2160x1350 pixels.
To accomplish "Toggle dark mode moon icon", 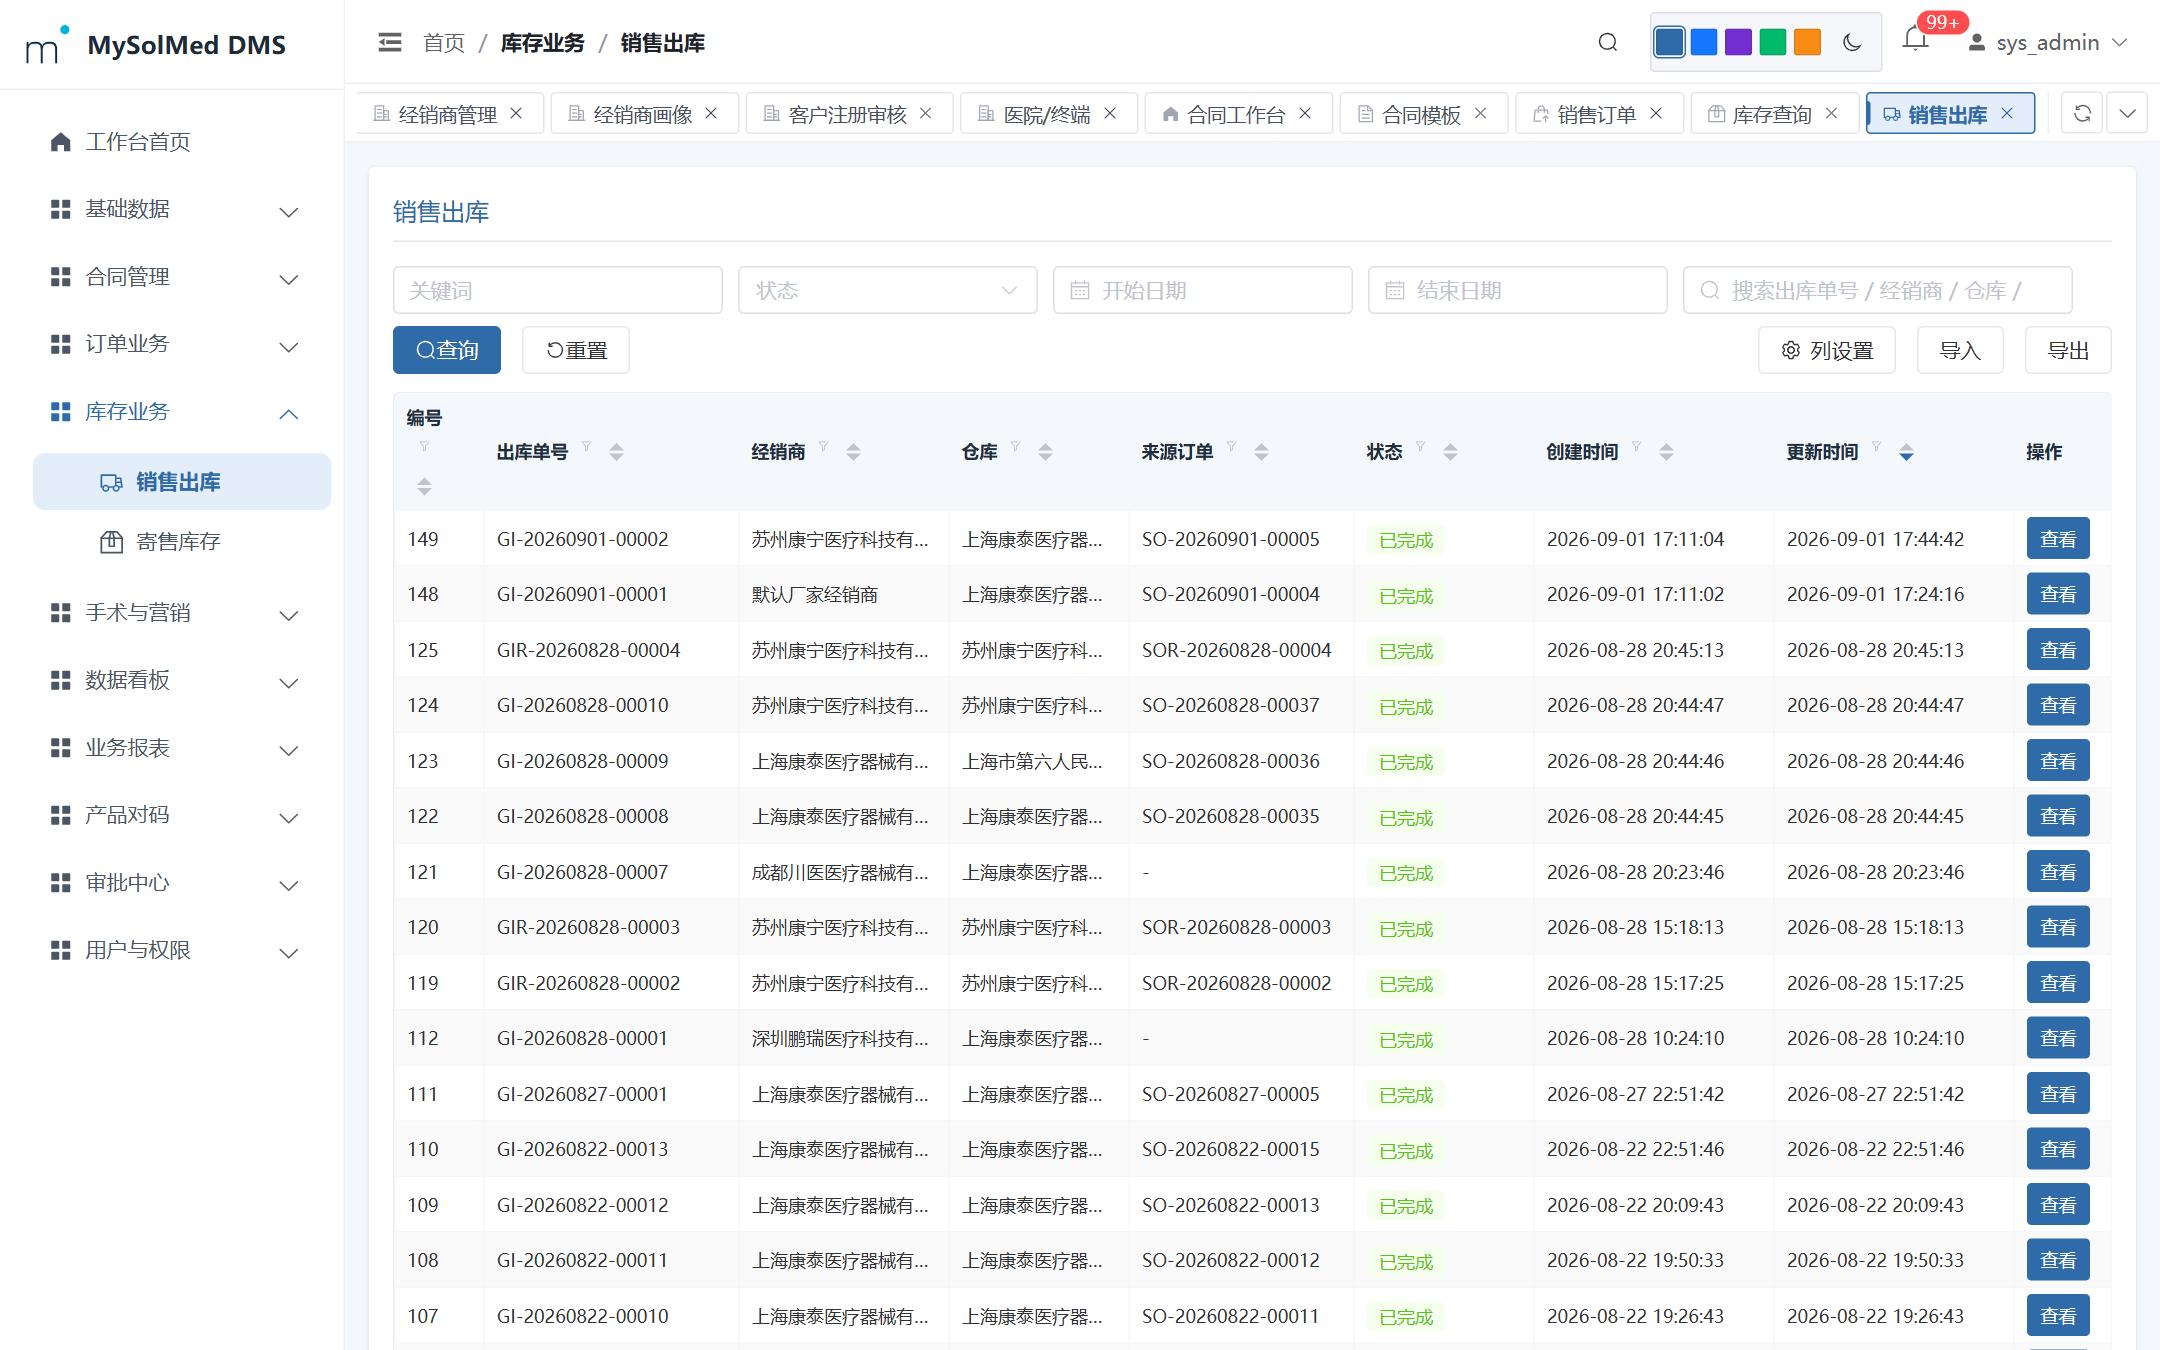I will pos(1852,42).
